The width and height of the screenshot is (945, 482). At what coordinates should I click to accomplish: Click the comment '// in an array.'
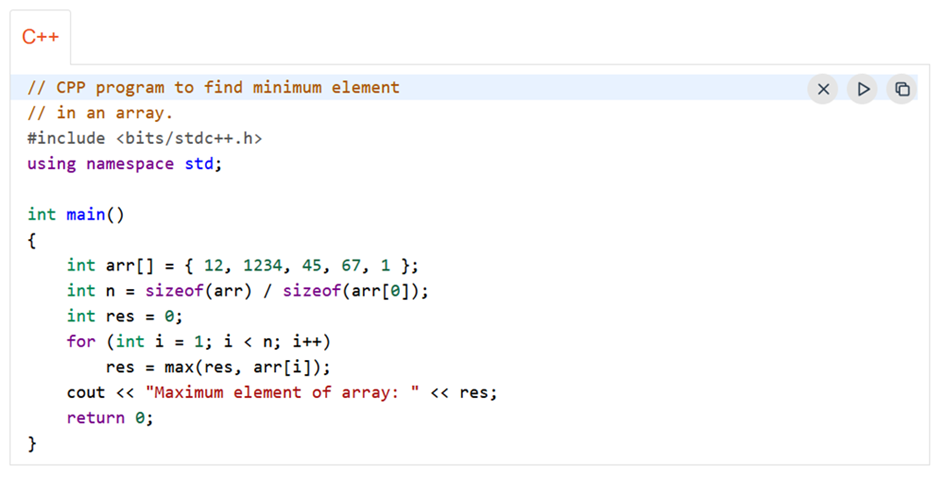(100, 113)
